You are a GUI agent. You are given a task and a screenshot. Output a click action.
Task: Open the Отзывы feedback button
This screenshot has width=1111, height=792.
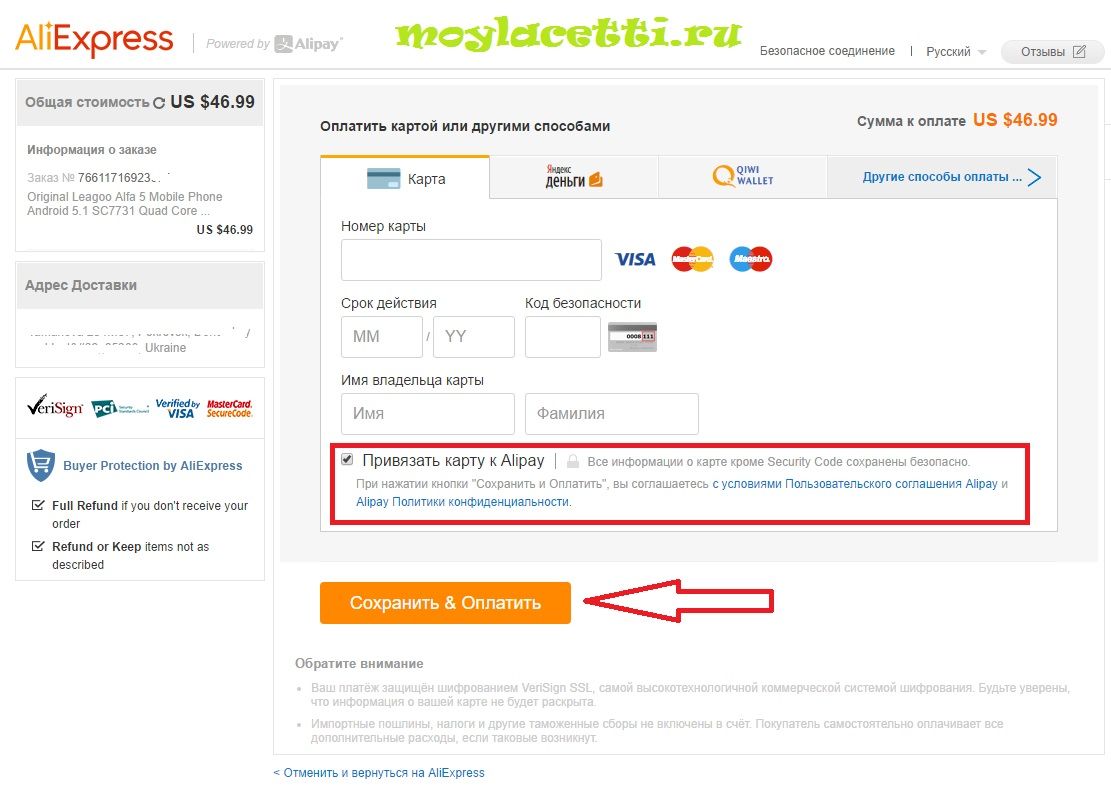pos(1052,52)
